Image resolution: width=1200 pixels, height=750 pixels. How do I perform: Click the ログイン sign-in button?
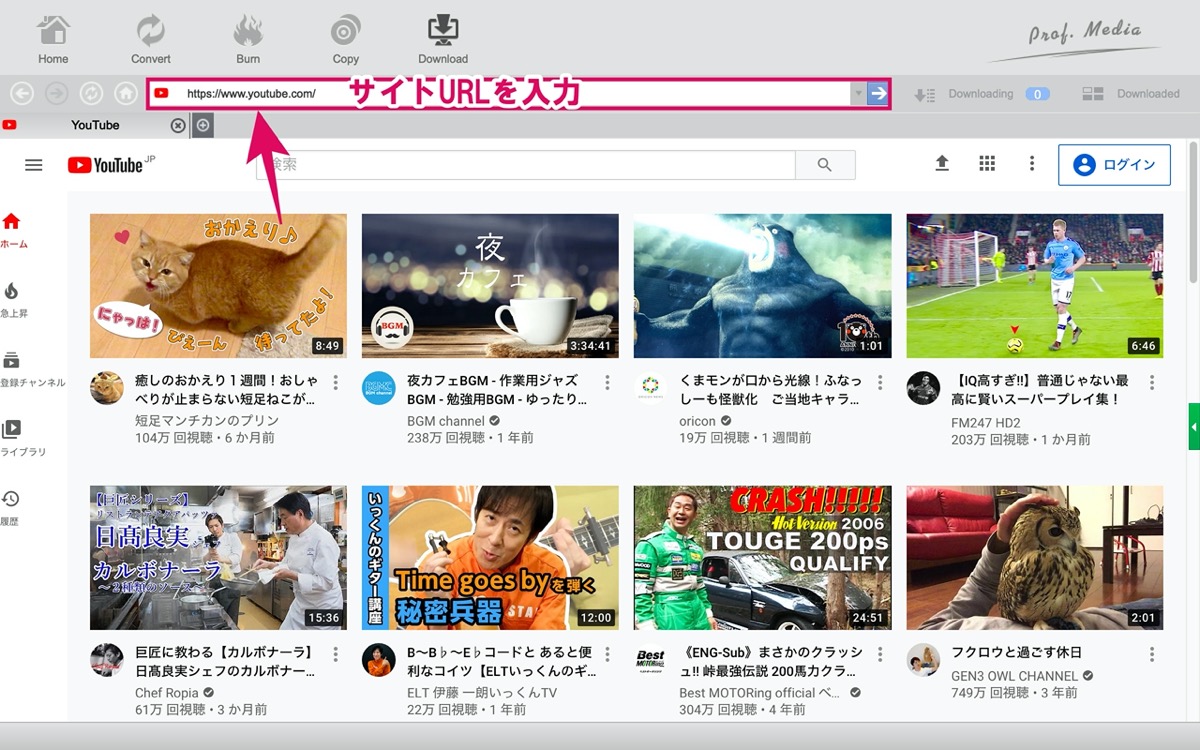pyautogui.click(x=1114, y=165)
